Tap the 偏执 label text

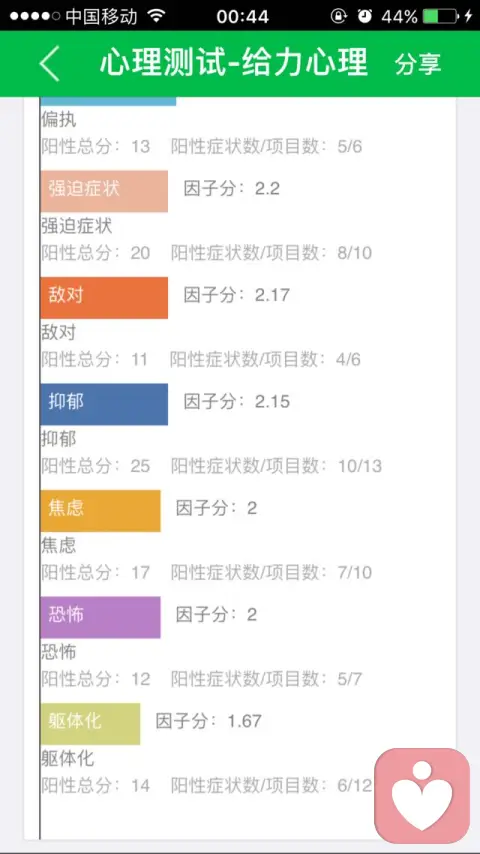tap(59, 119)
